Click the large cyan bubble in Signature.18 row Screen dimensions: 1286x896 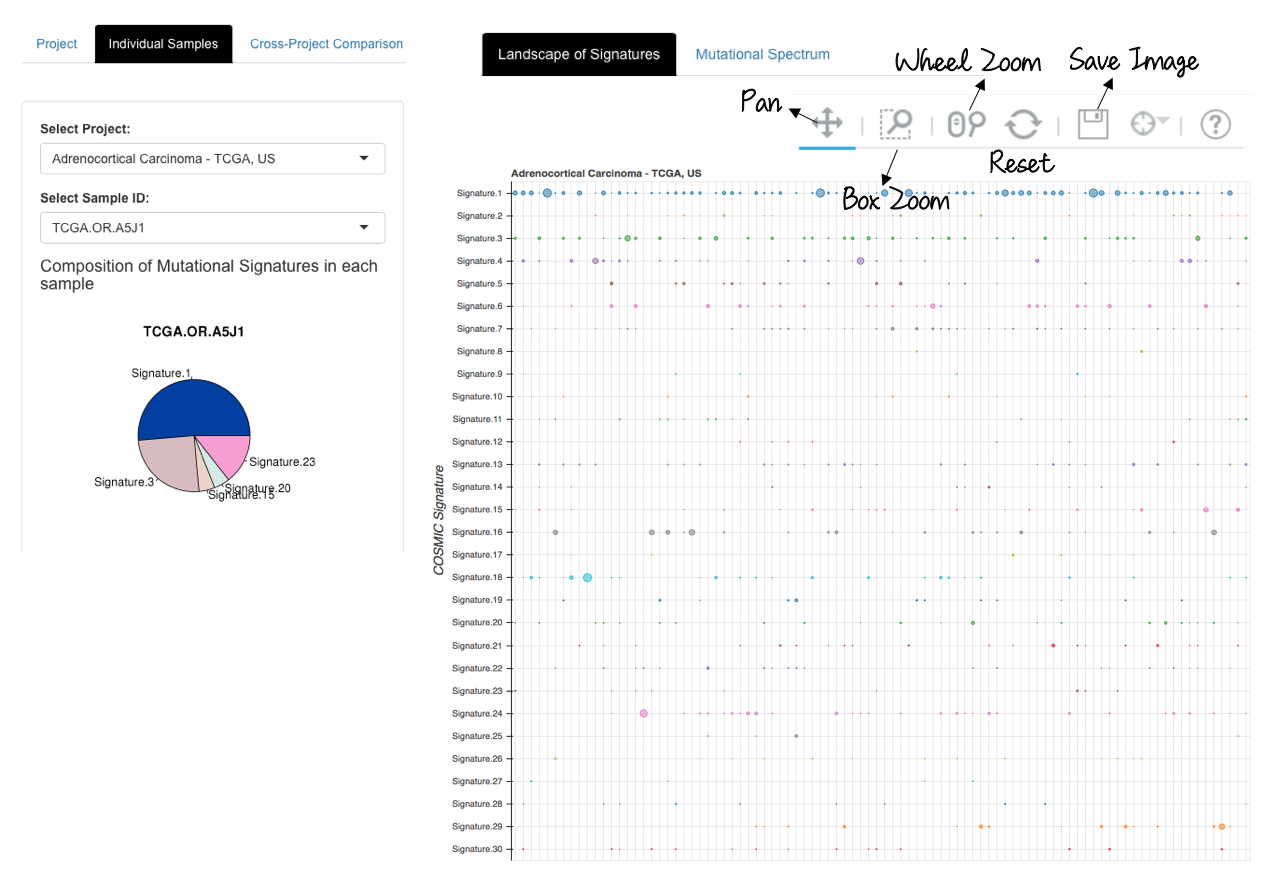(x=587, y=577)
